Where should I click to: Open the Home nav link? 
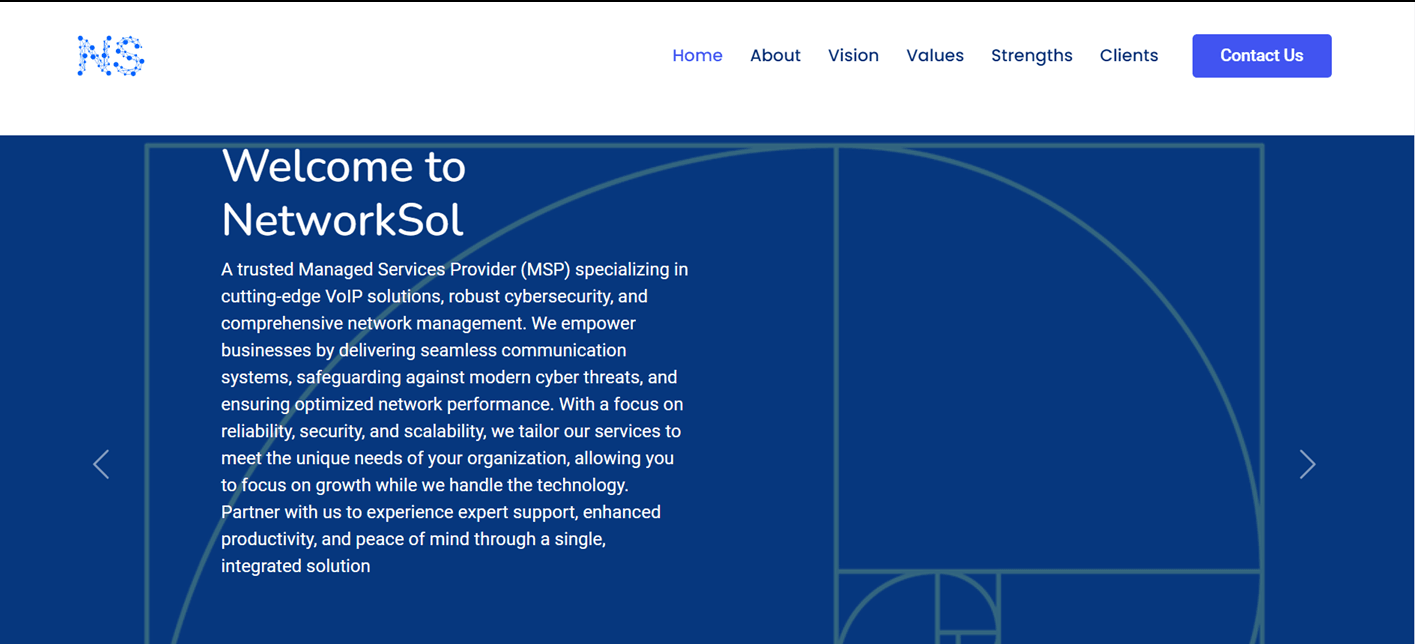pyautogui.click(x=697, y=56)
